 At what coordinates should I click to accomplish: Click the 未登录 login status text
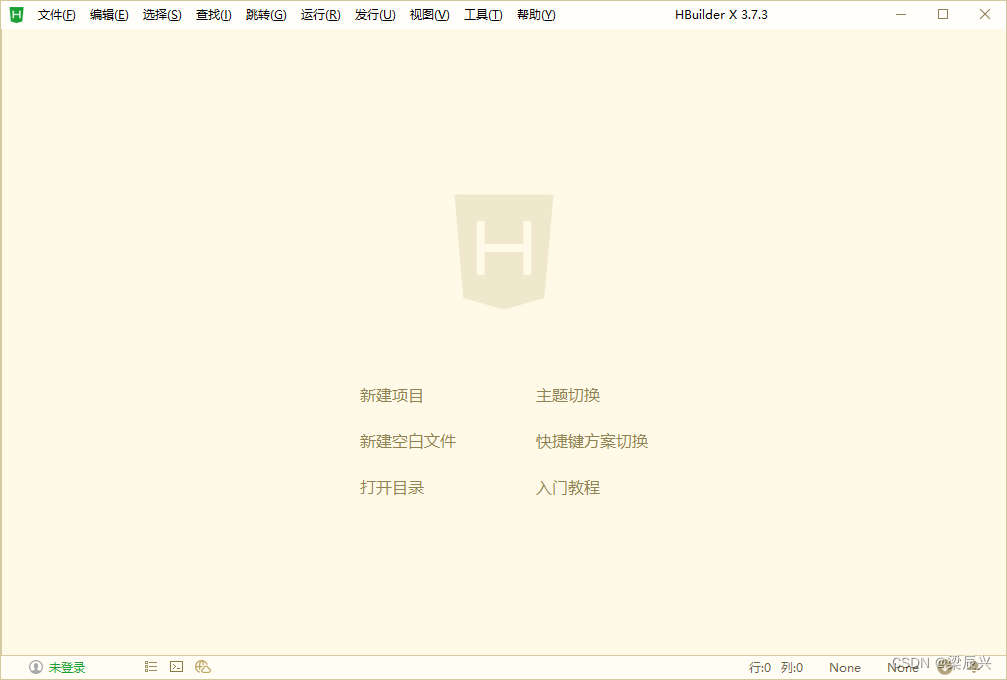pyautogui.click(x=67, y=667)
